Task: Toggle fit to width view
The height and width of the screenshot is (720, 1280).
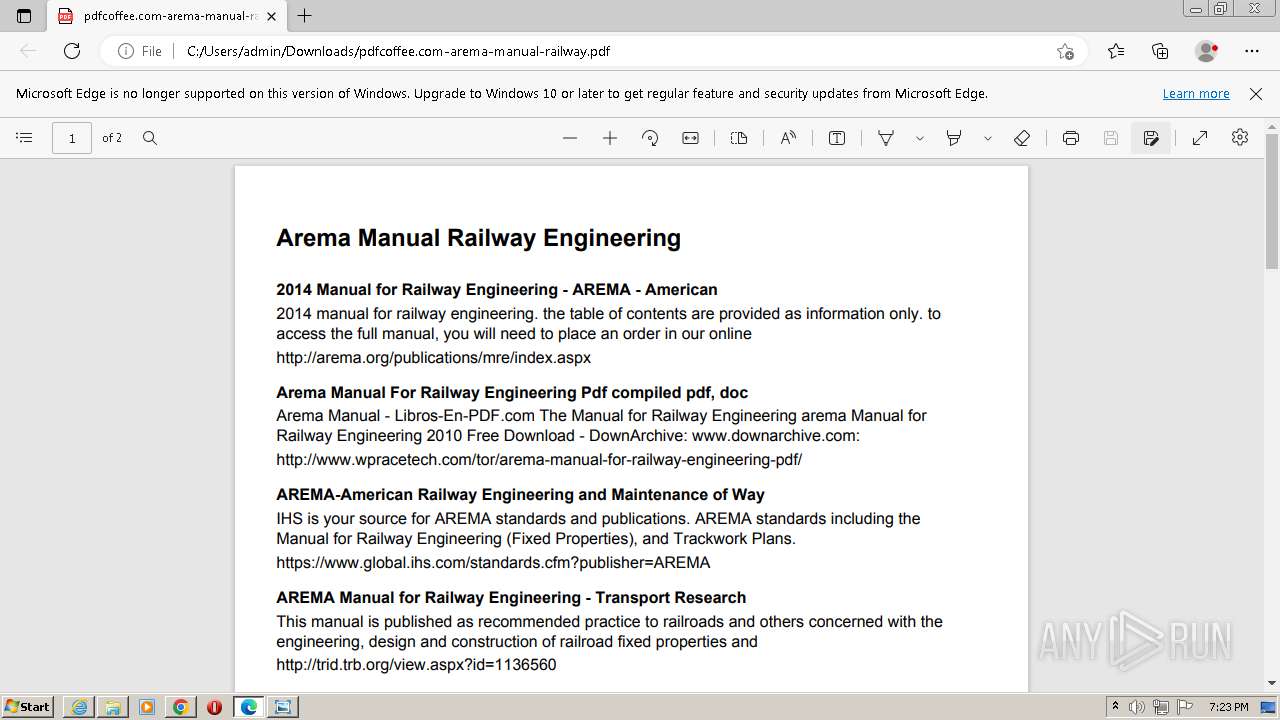Action: (x=690, y=138)
